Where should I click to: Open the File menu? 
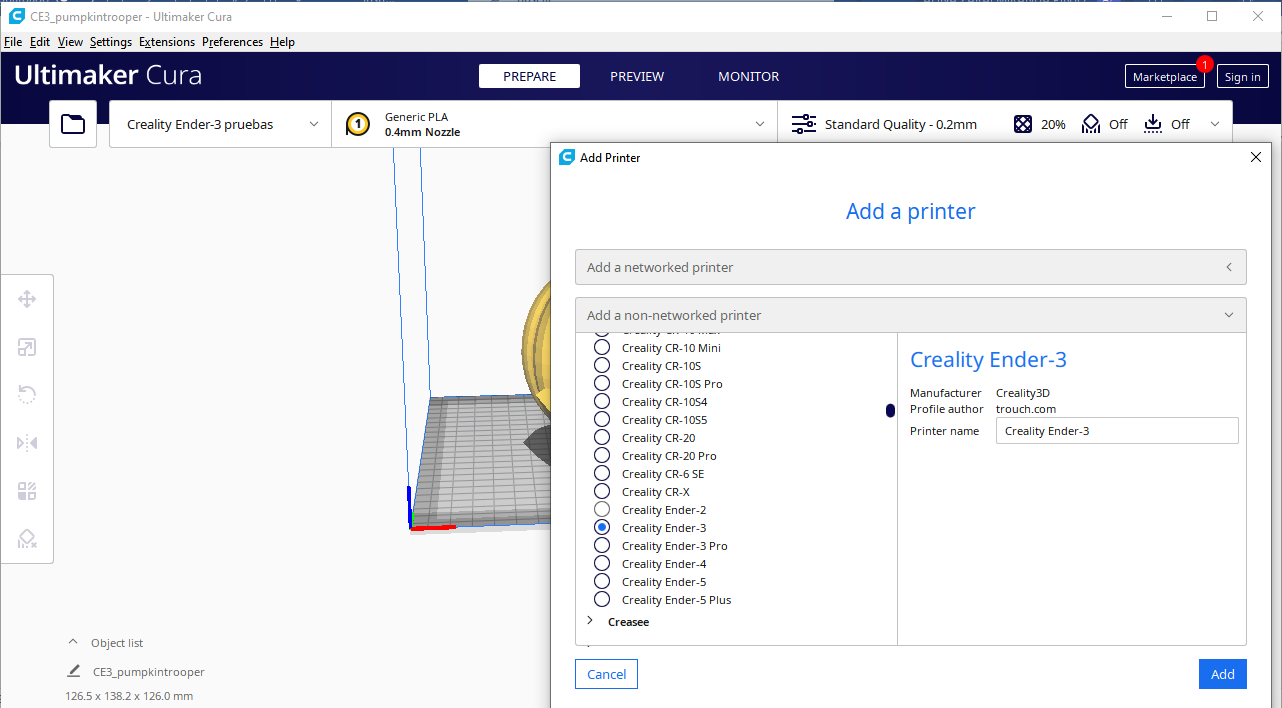13,42
